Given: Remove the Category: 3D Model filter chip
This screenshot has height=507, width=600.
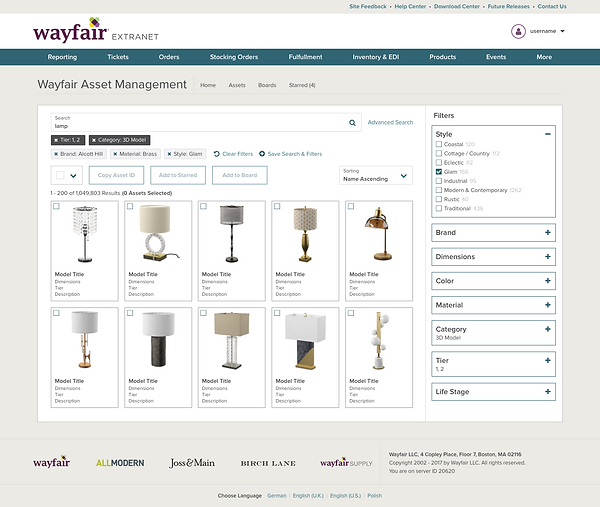Looking at the screenshot, I should point(94,140).
